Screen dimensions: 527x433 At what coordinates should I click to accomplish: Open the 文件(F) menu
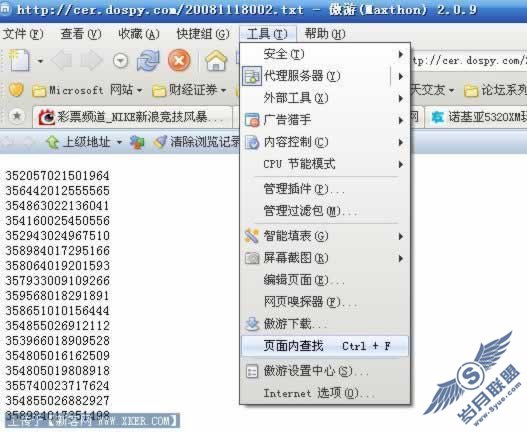pyautogui.click(x=23, y=34)
